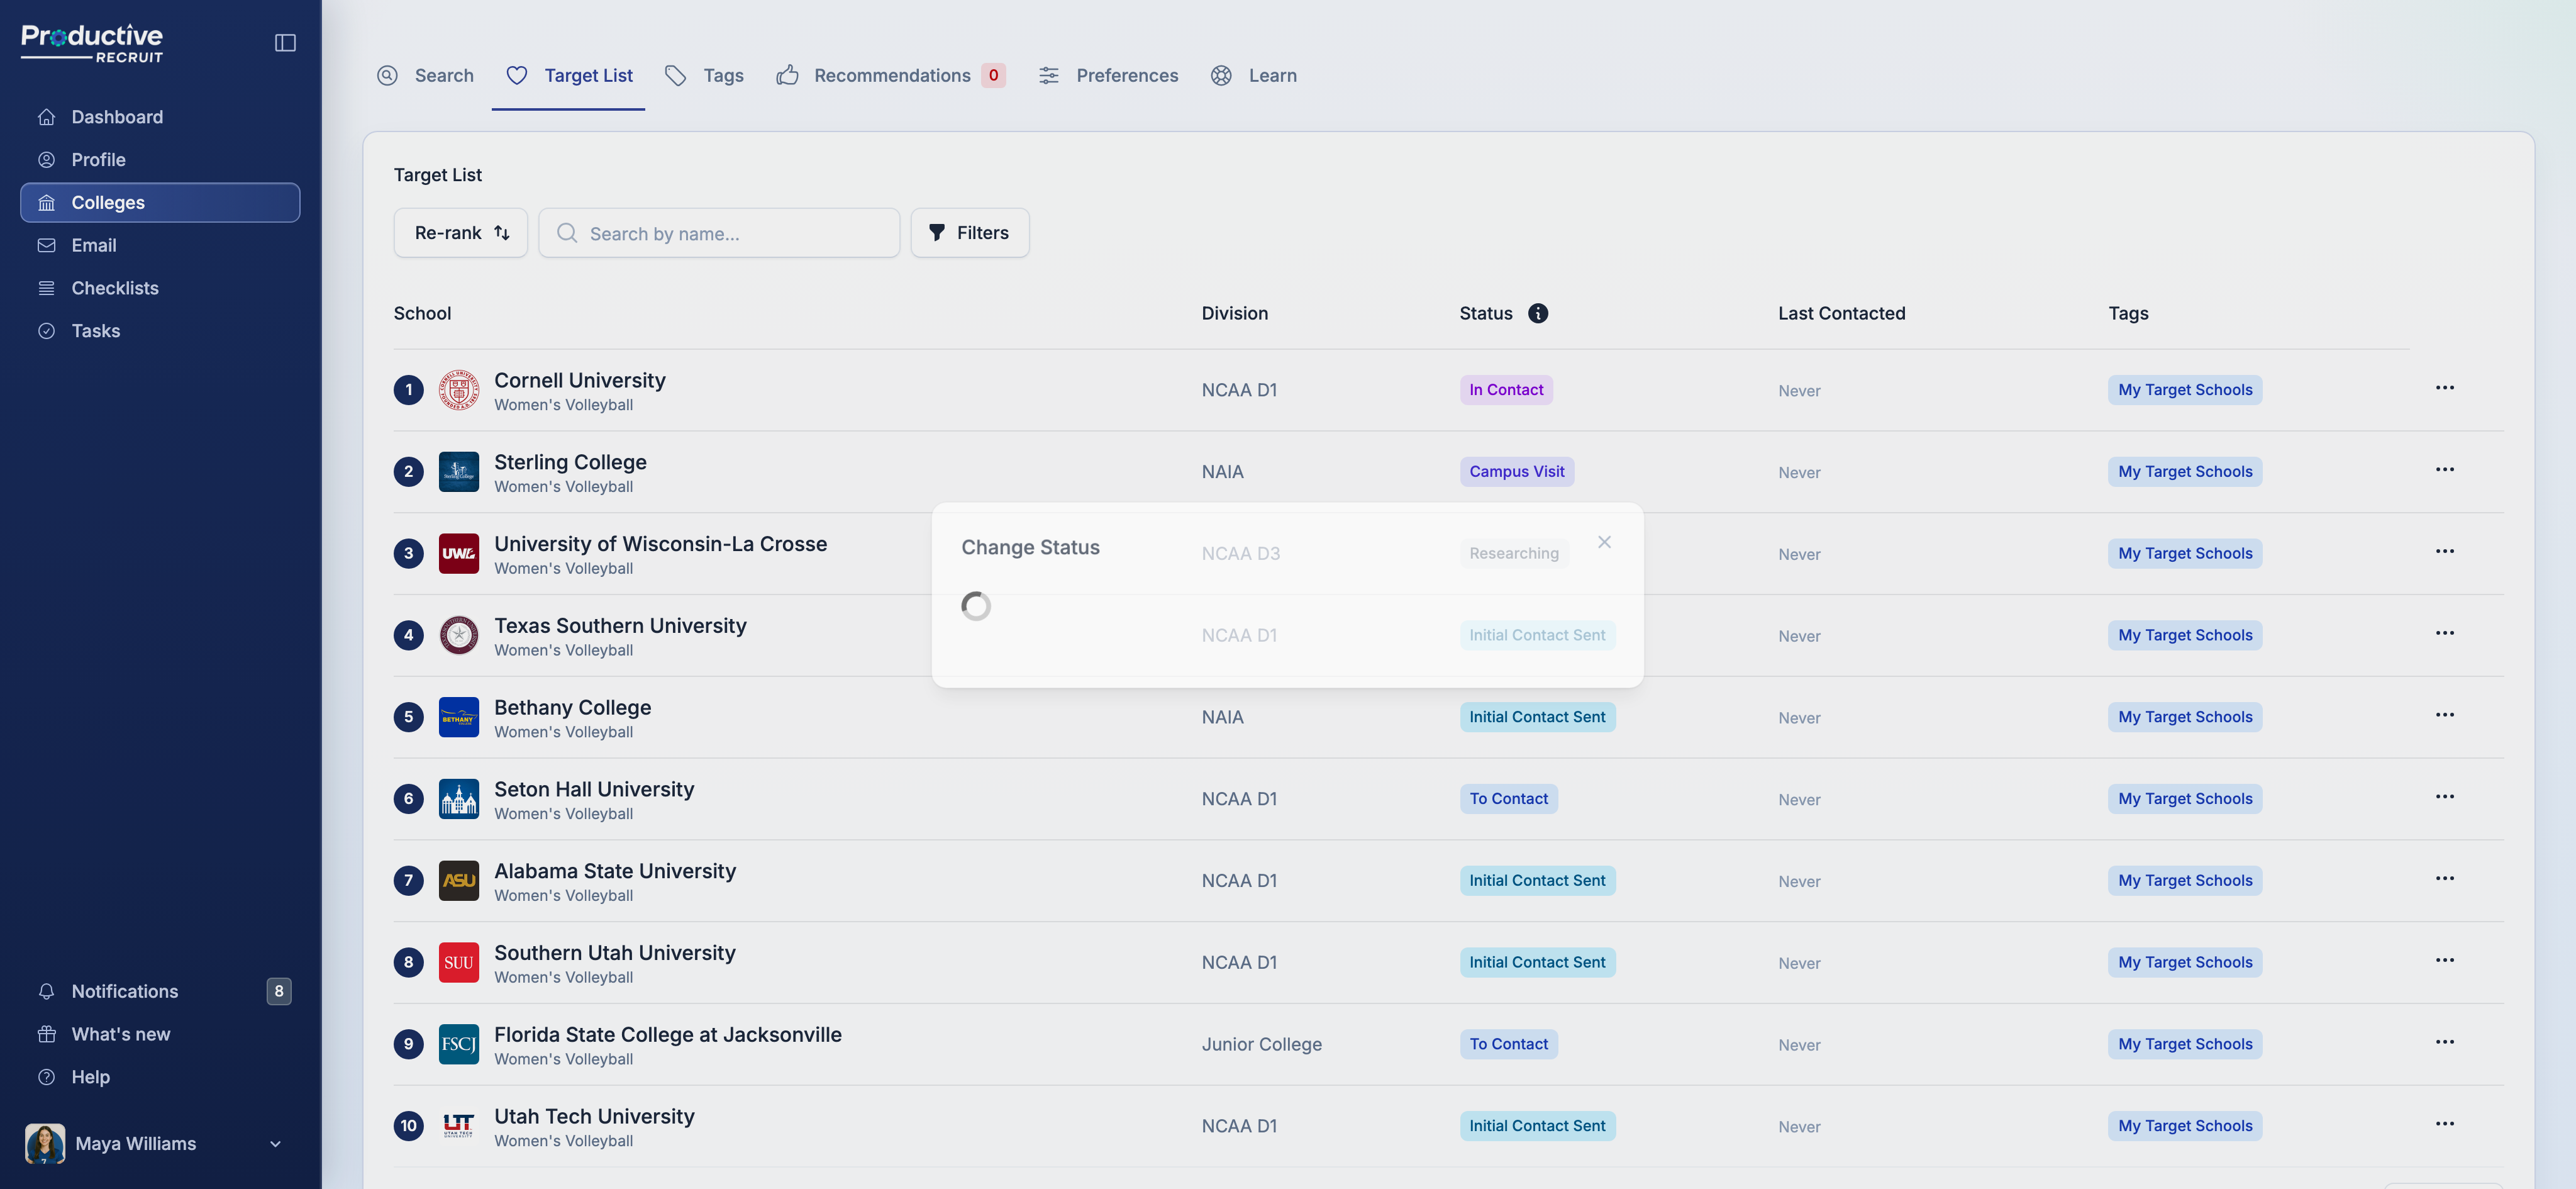Click the UWL school logo
Image resolution: width=2576 pixels, height=1189 pixels.
(459, 554)
